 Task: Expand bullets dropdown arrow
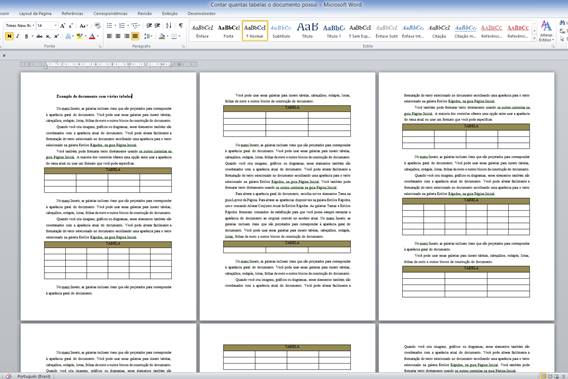click(115, 25)
